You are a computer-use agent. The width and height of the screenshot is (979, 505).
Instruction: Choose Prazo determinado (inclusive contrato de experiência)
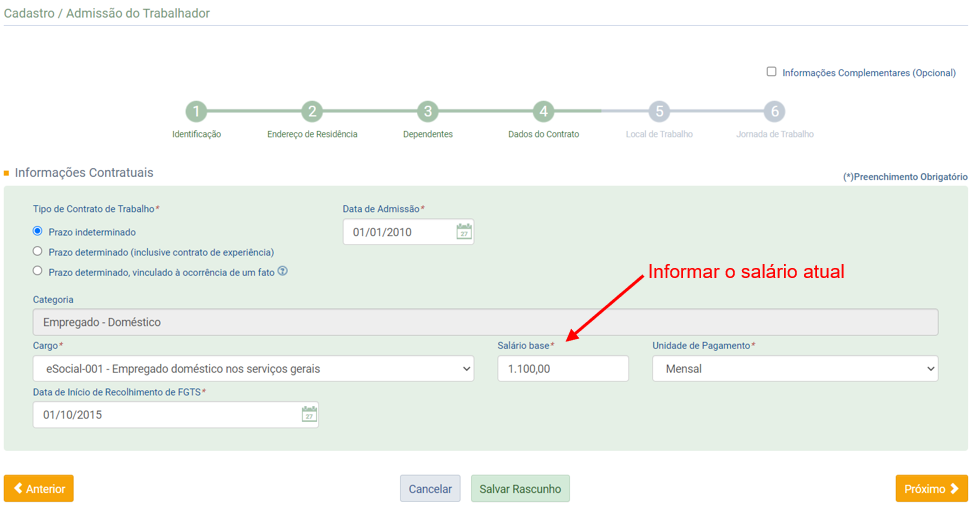click(37, 251)
